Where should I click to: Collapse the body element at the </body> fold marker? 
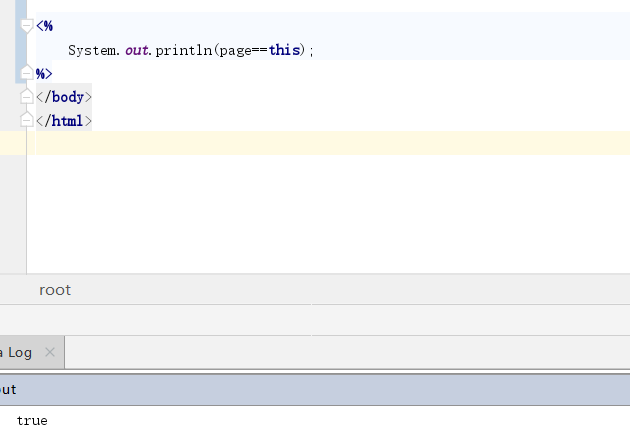click(x=27, y=96)
